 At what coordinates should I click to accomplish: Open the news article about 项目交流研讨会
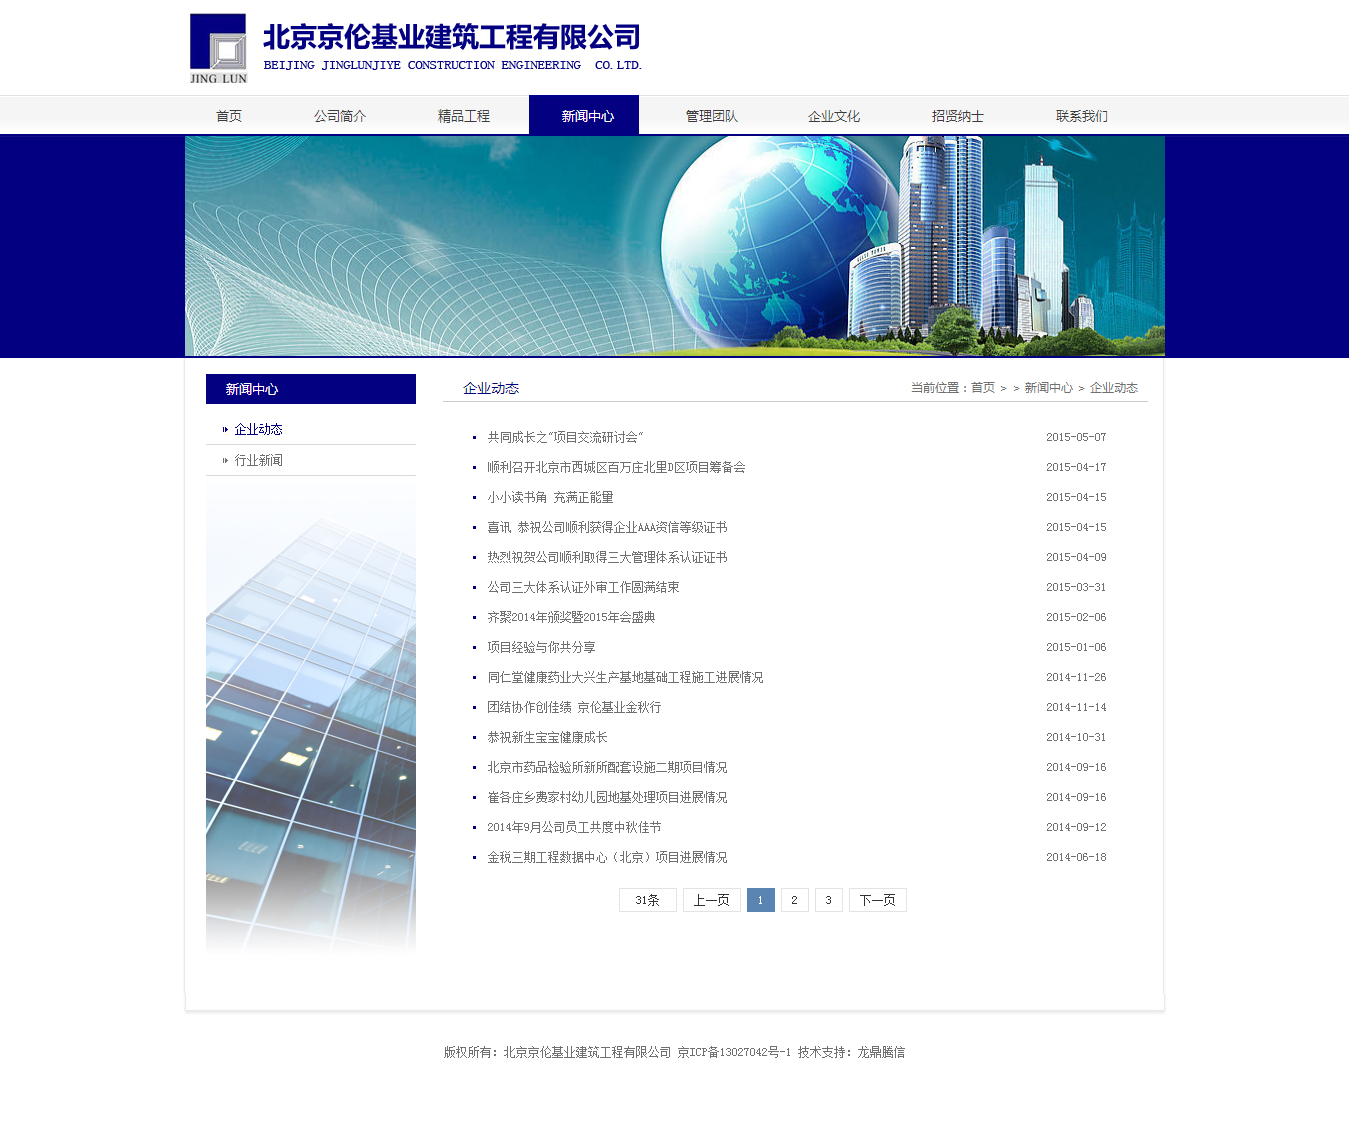coord(565,437)
